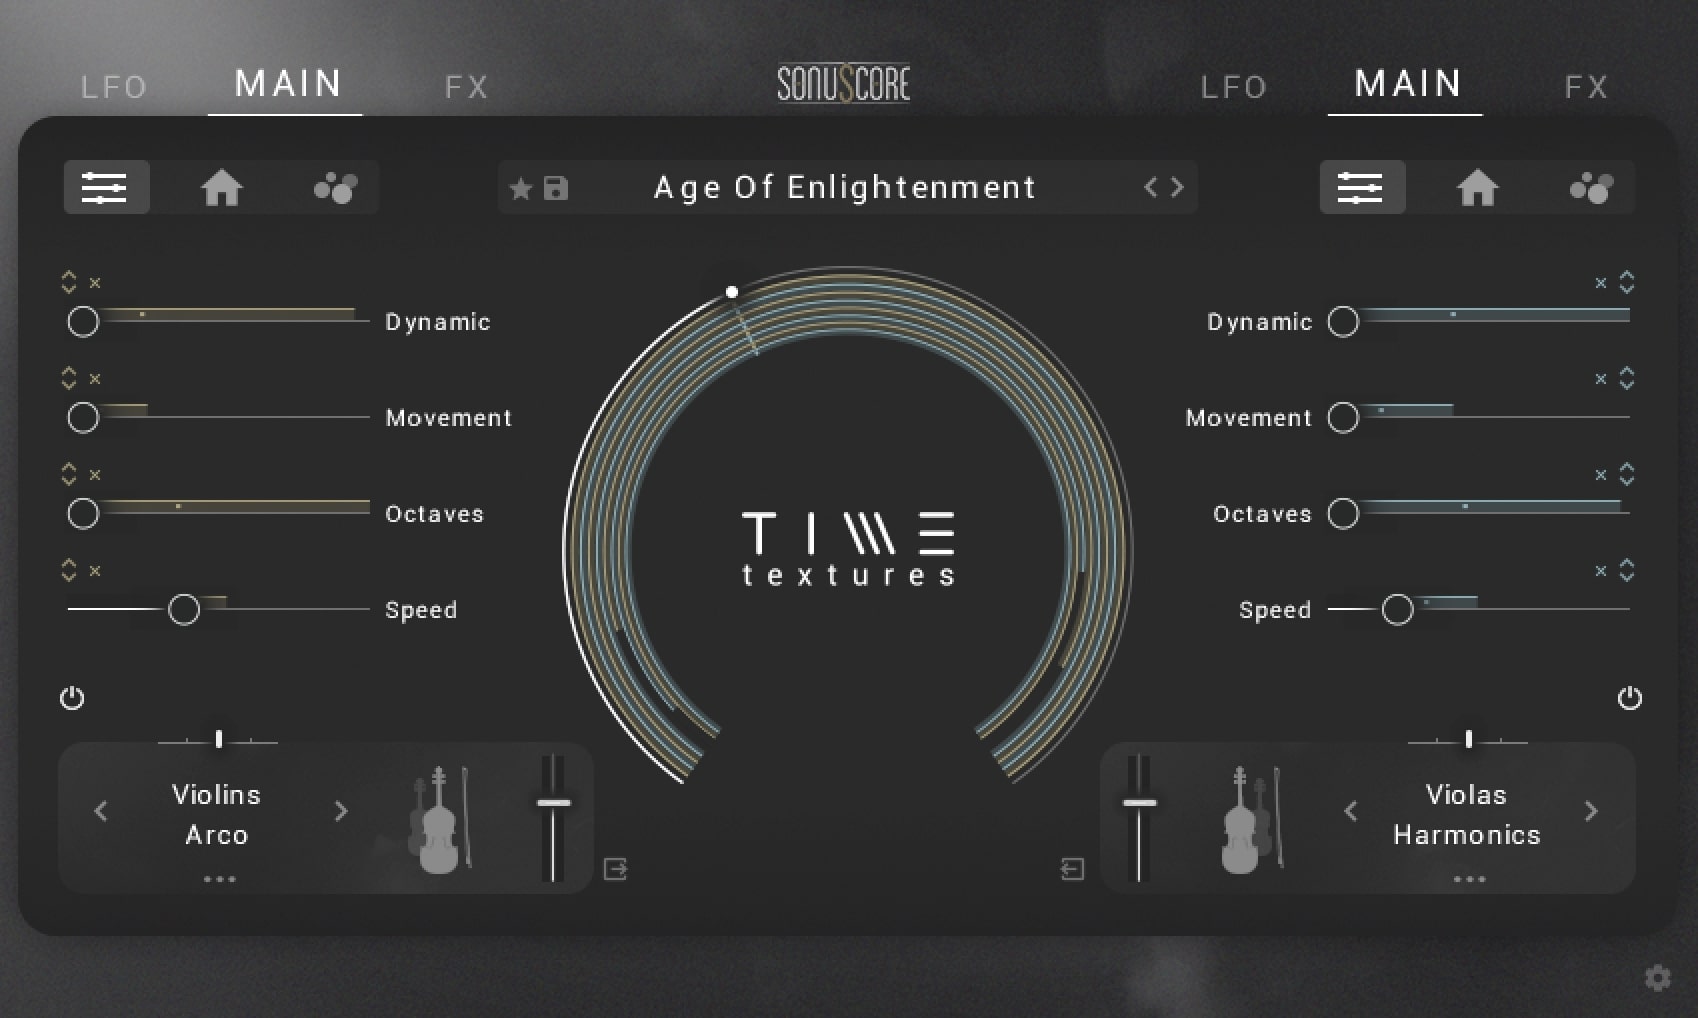Remove right Movement modulation with x
This screenshot has height=1018, width=1698.
click(1601, 379)
